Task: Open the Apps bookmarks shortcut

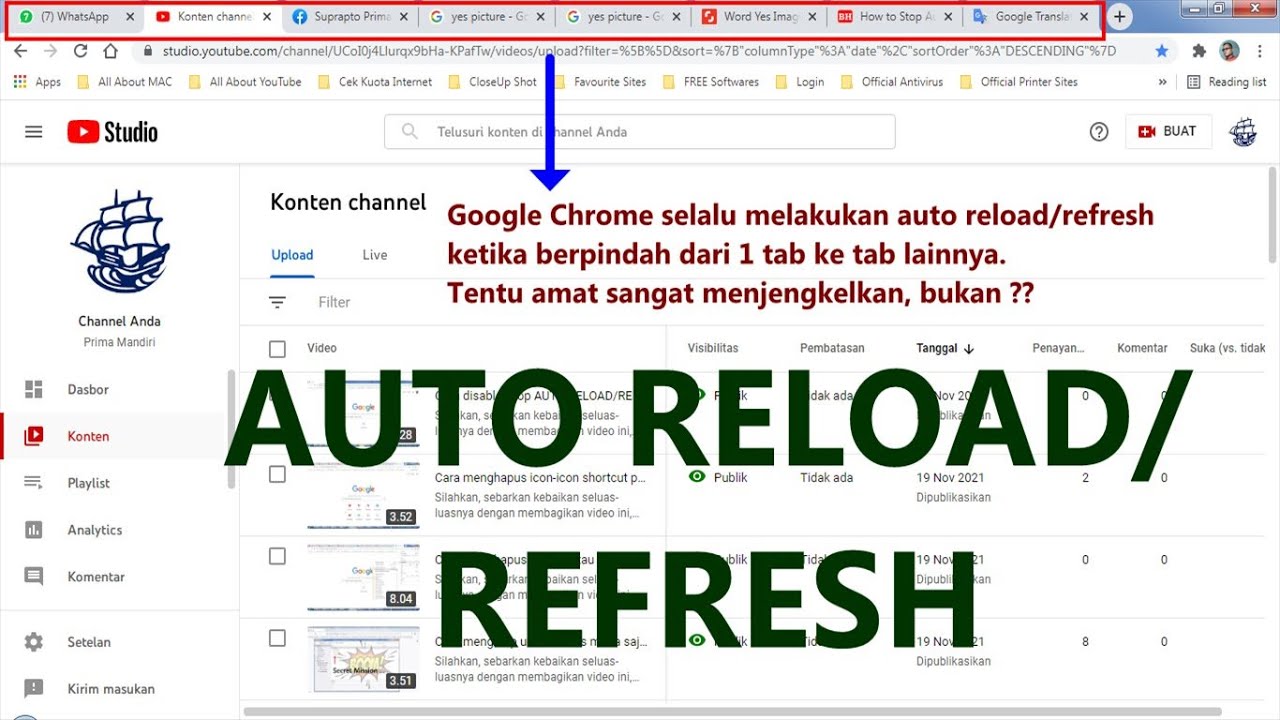Action: [x=37, y=82]
